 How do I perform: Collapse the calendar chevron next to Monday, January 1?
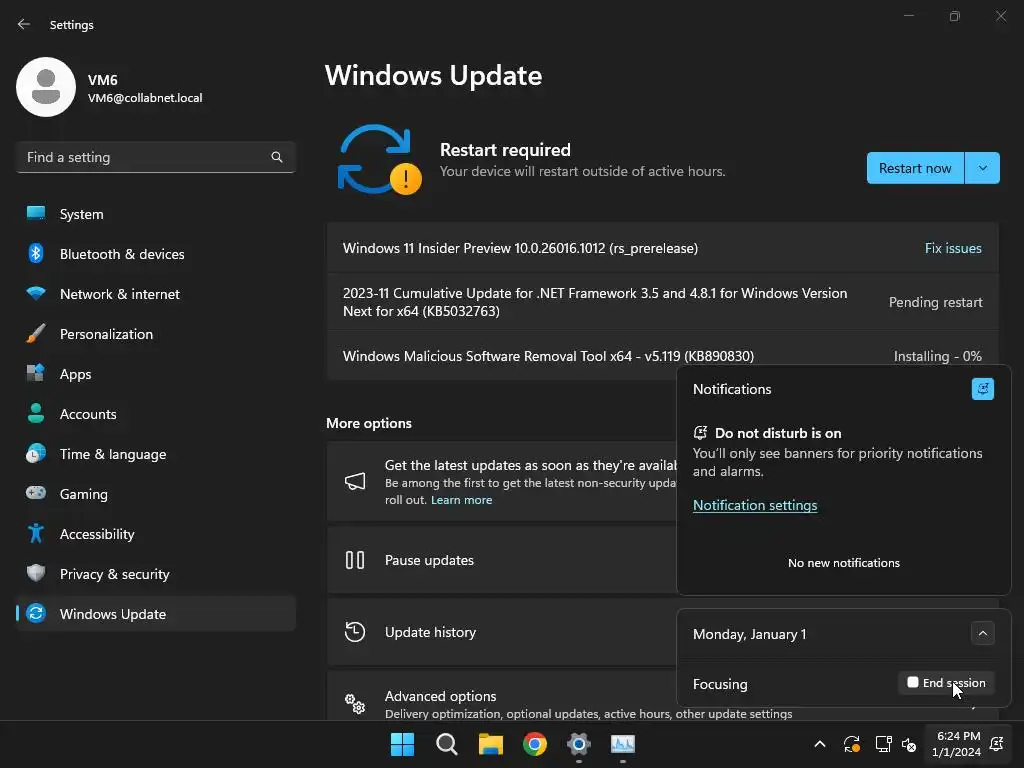pyautogui.click(x=982, y=633)
